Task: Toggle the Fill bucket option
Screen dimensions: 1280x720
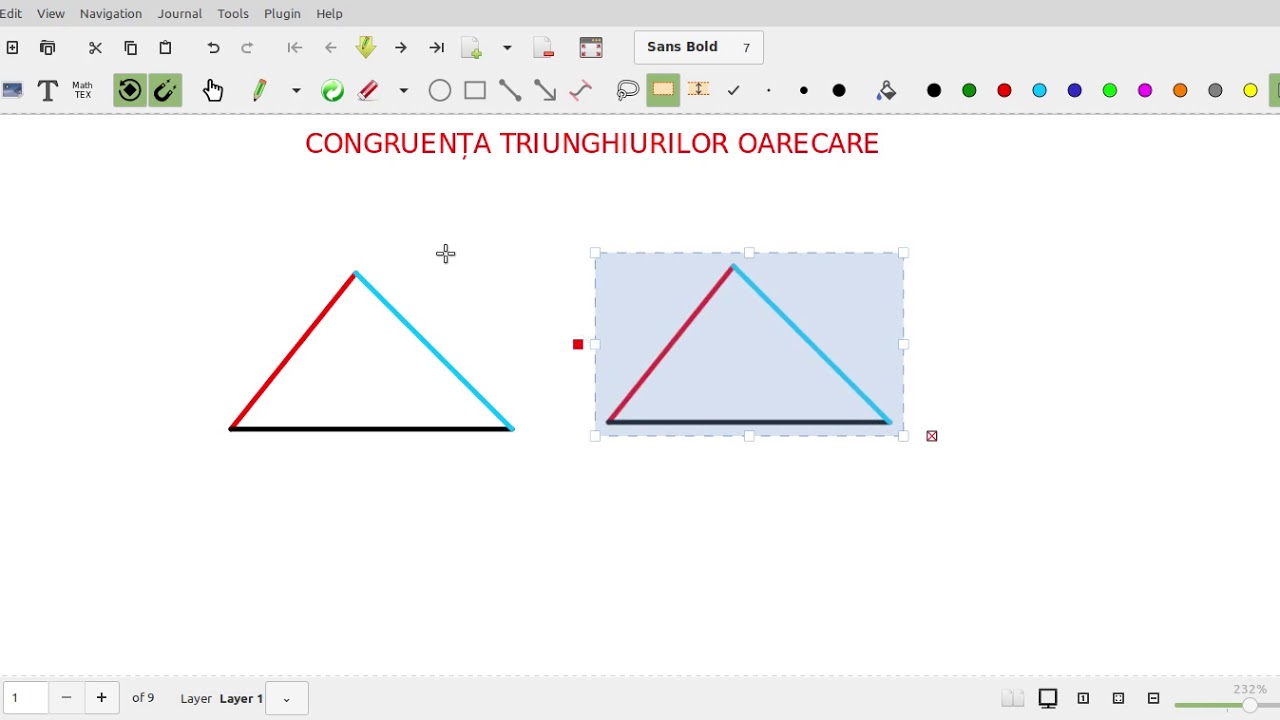Action: pyautogui.click(x=886, y=90)
